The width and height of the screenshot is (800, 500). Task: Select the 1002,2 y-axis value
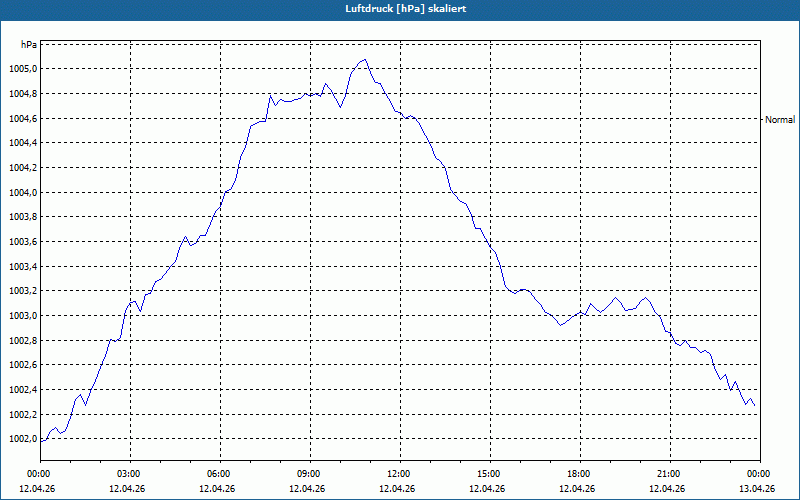pos(23,414)
